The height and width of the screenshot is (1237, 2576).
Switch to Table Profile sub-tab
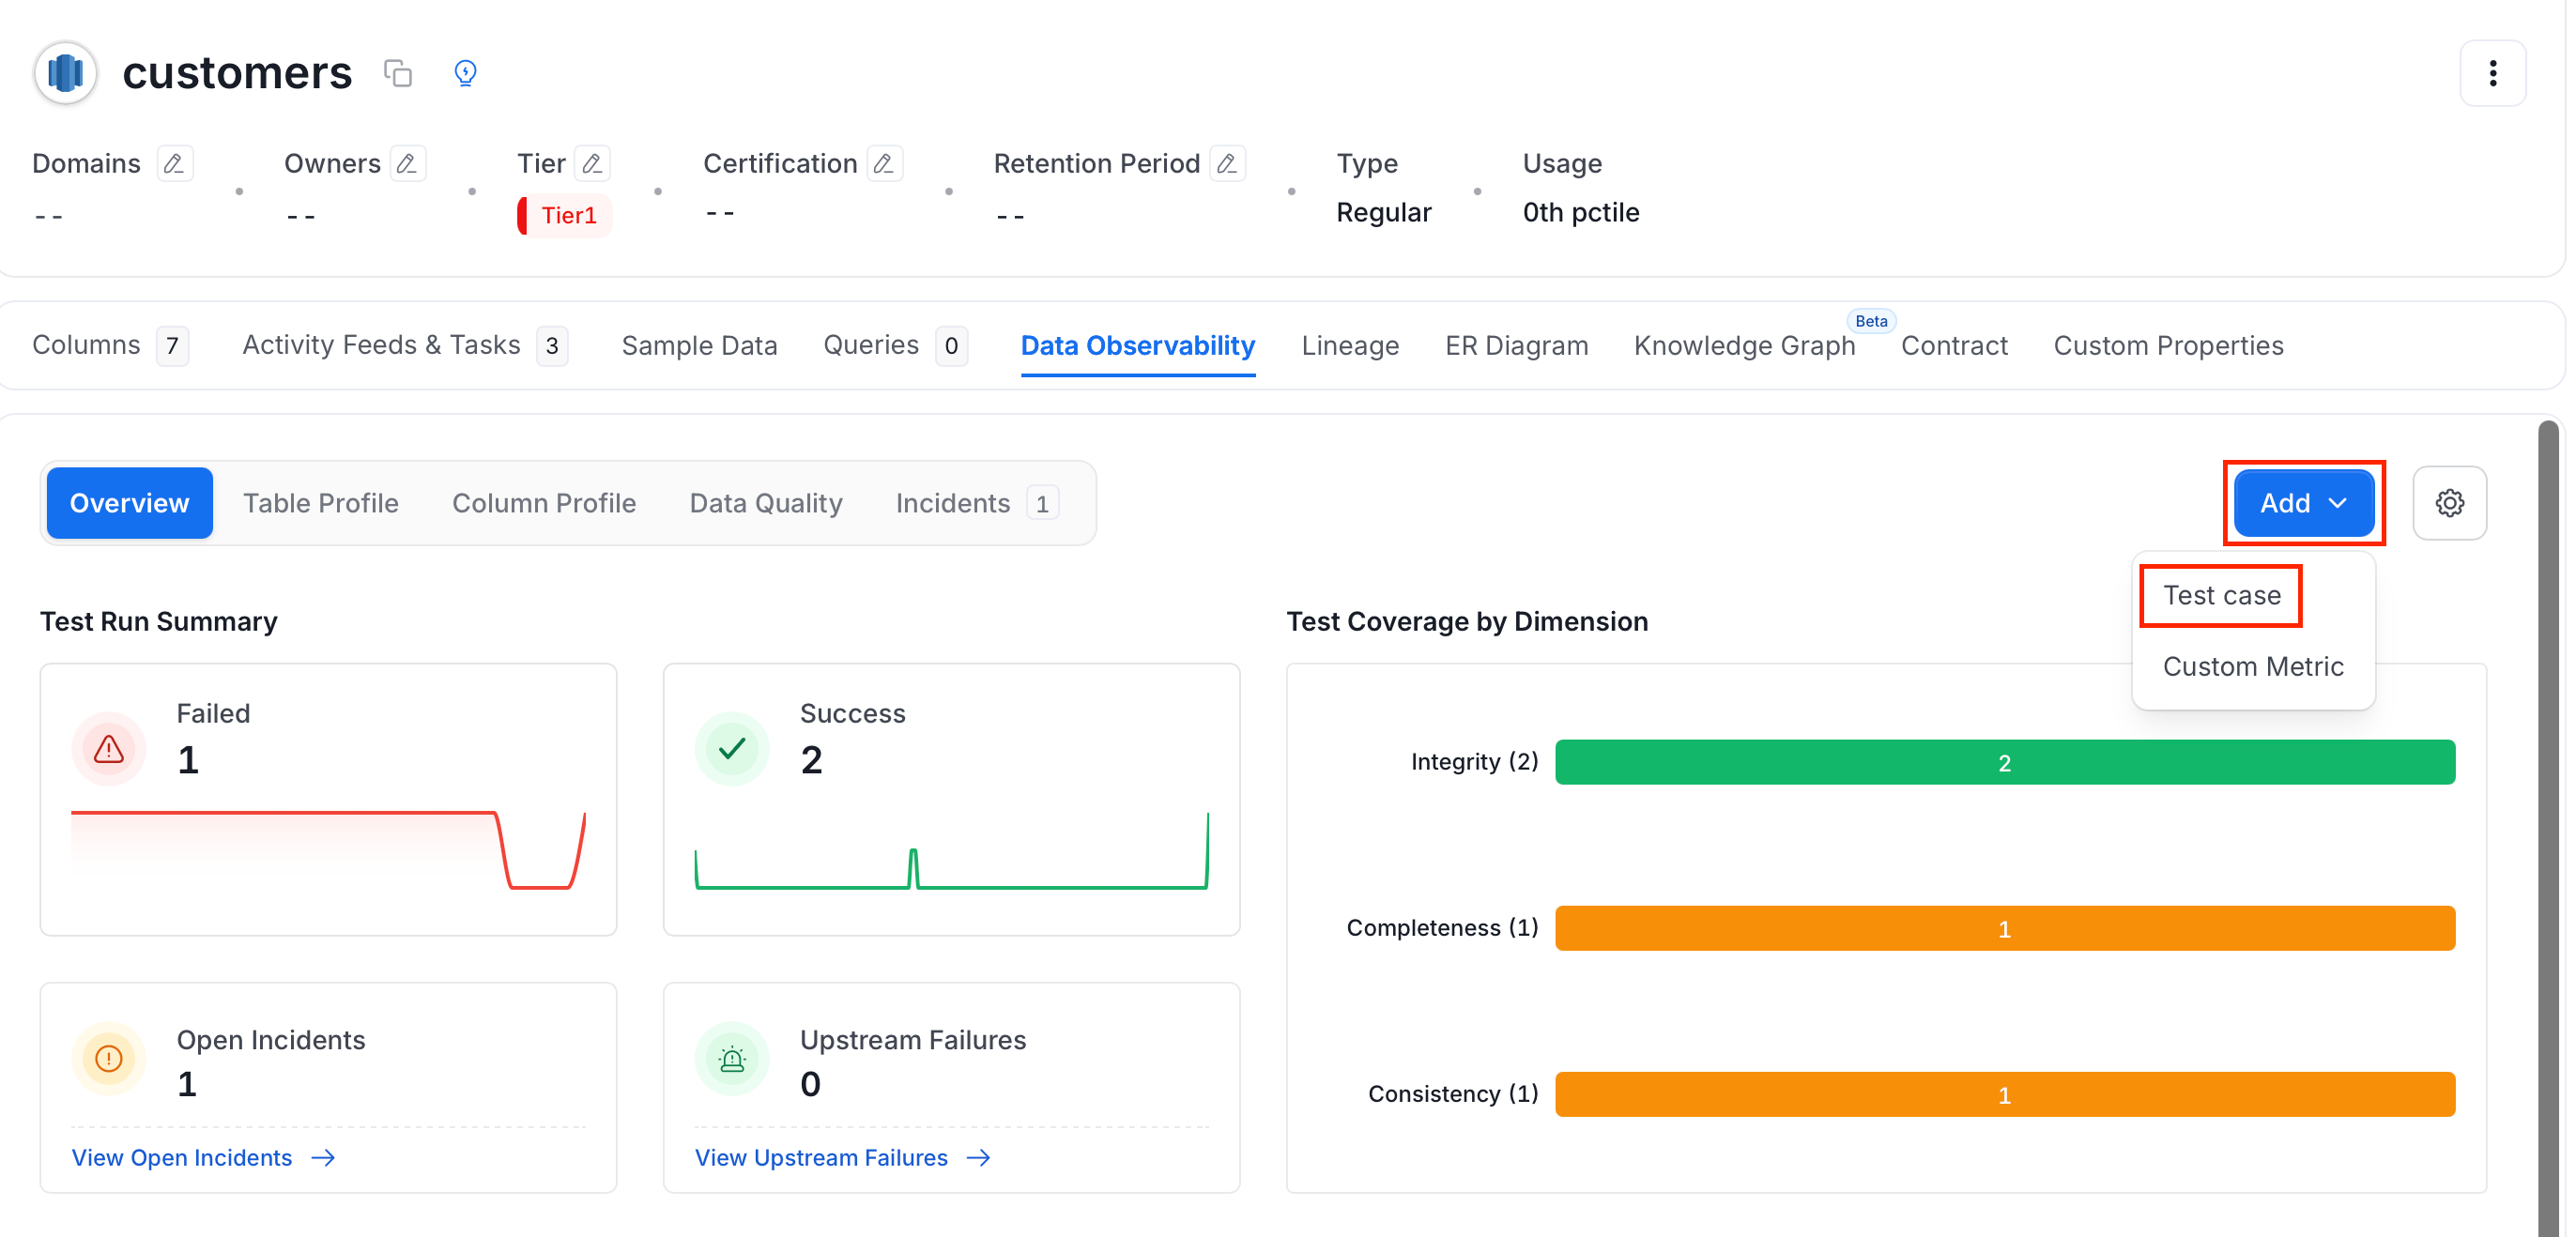click(320, 503)
